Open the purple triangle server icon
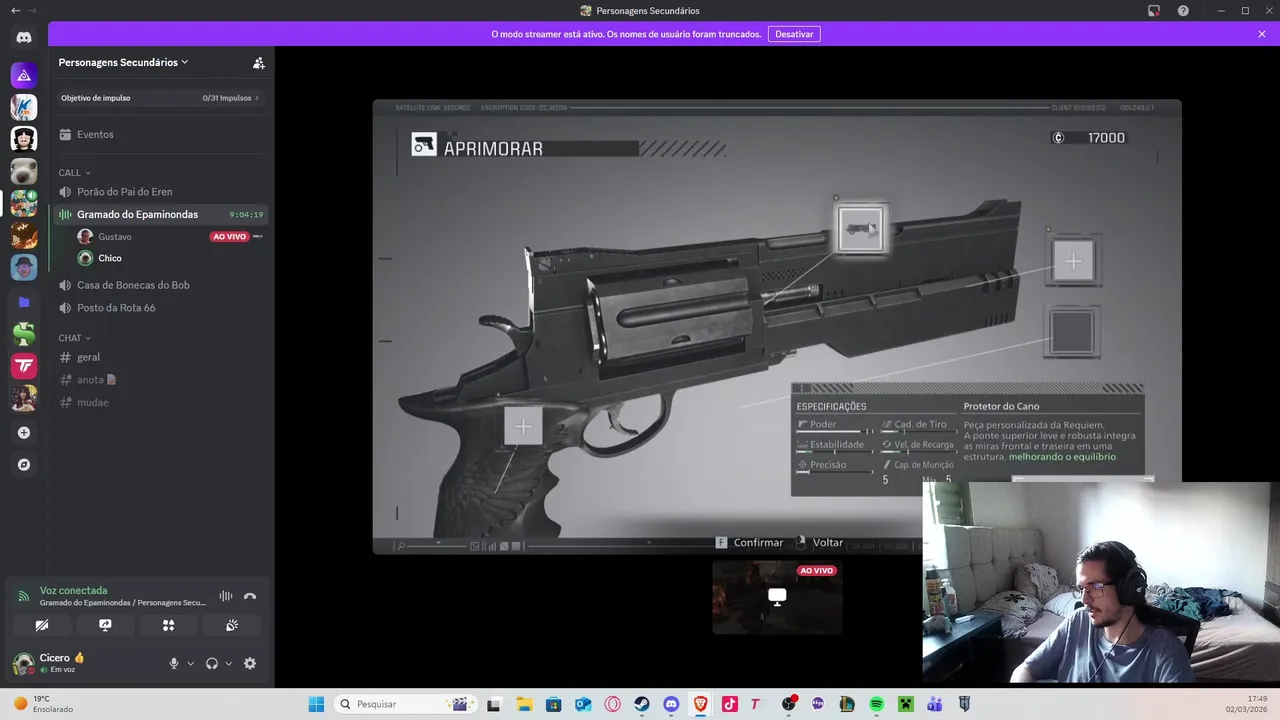Screen dimensions: 1280x720 pos(24,75)
